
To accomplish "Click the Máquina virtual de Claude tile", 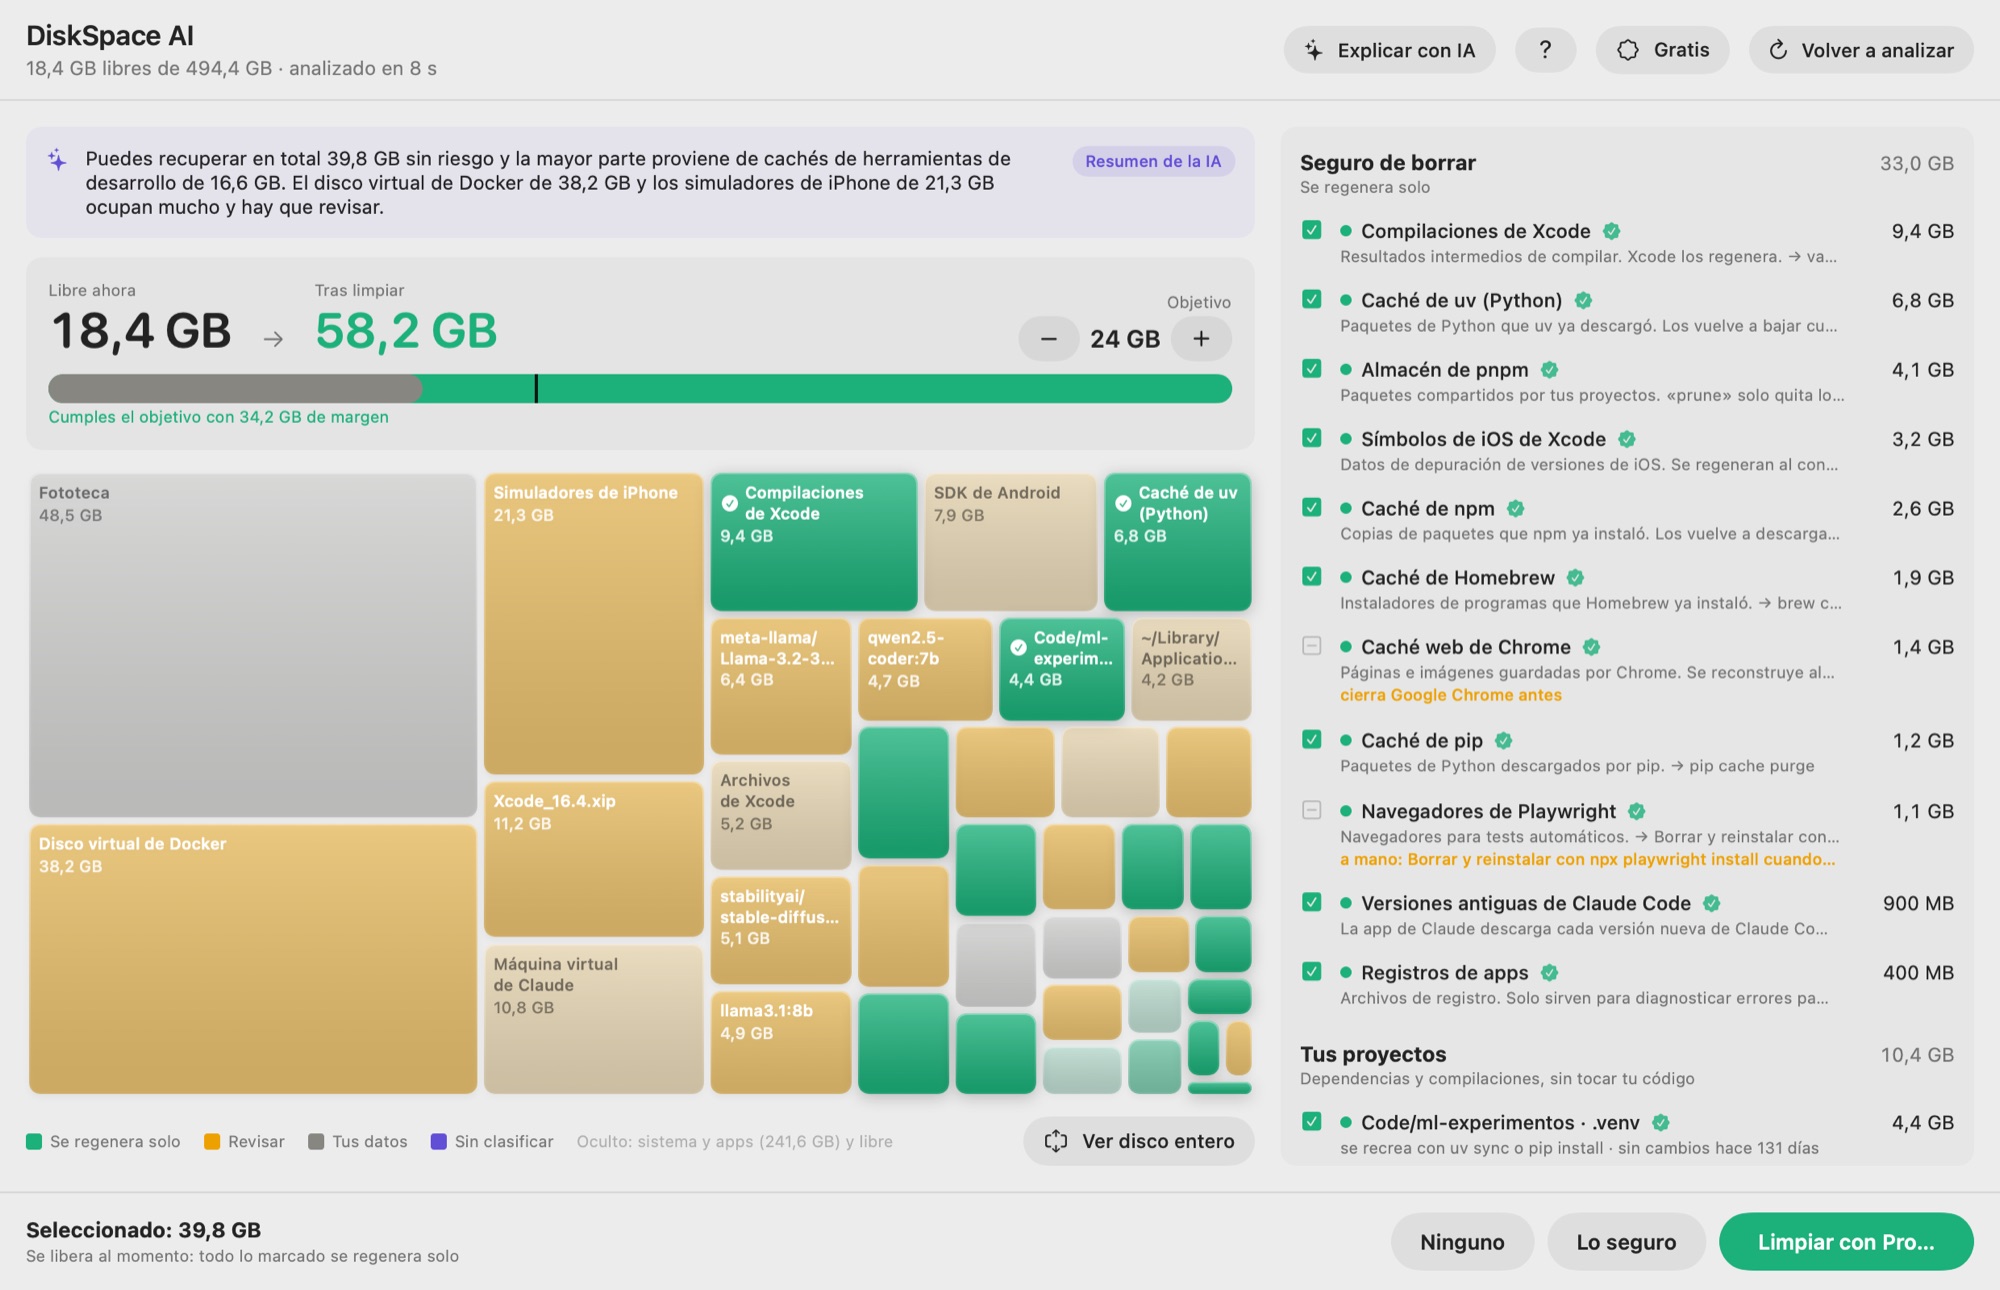I will (593, 1019).
